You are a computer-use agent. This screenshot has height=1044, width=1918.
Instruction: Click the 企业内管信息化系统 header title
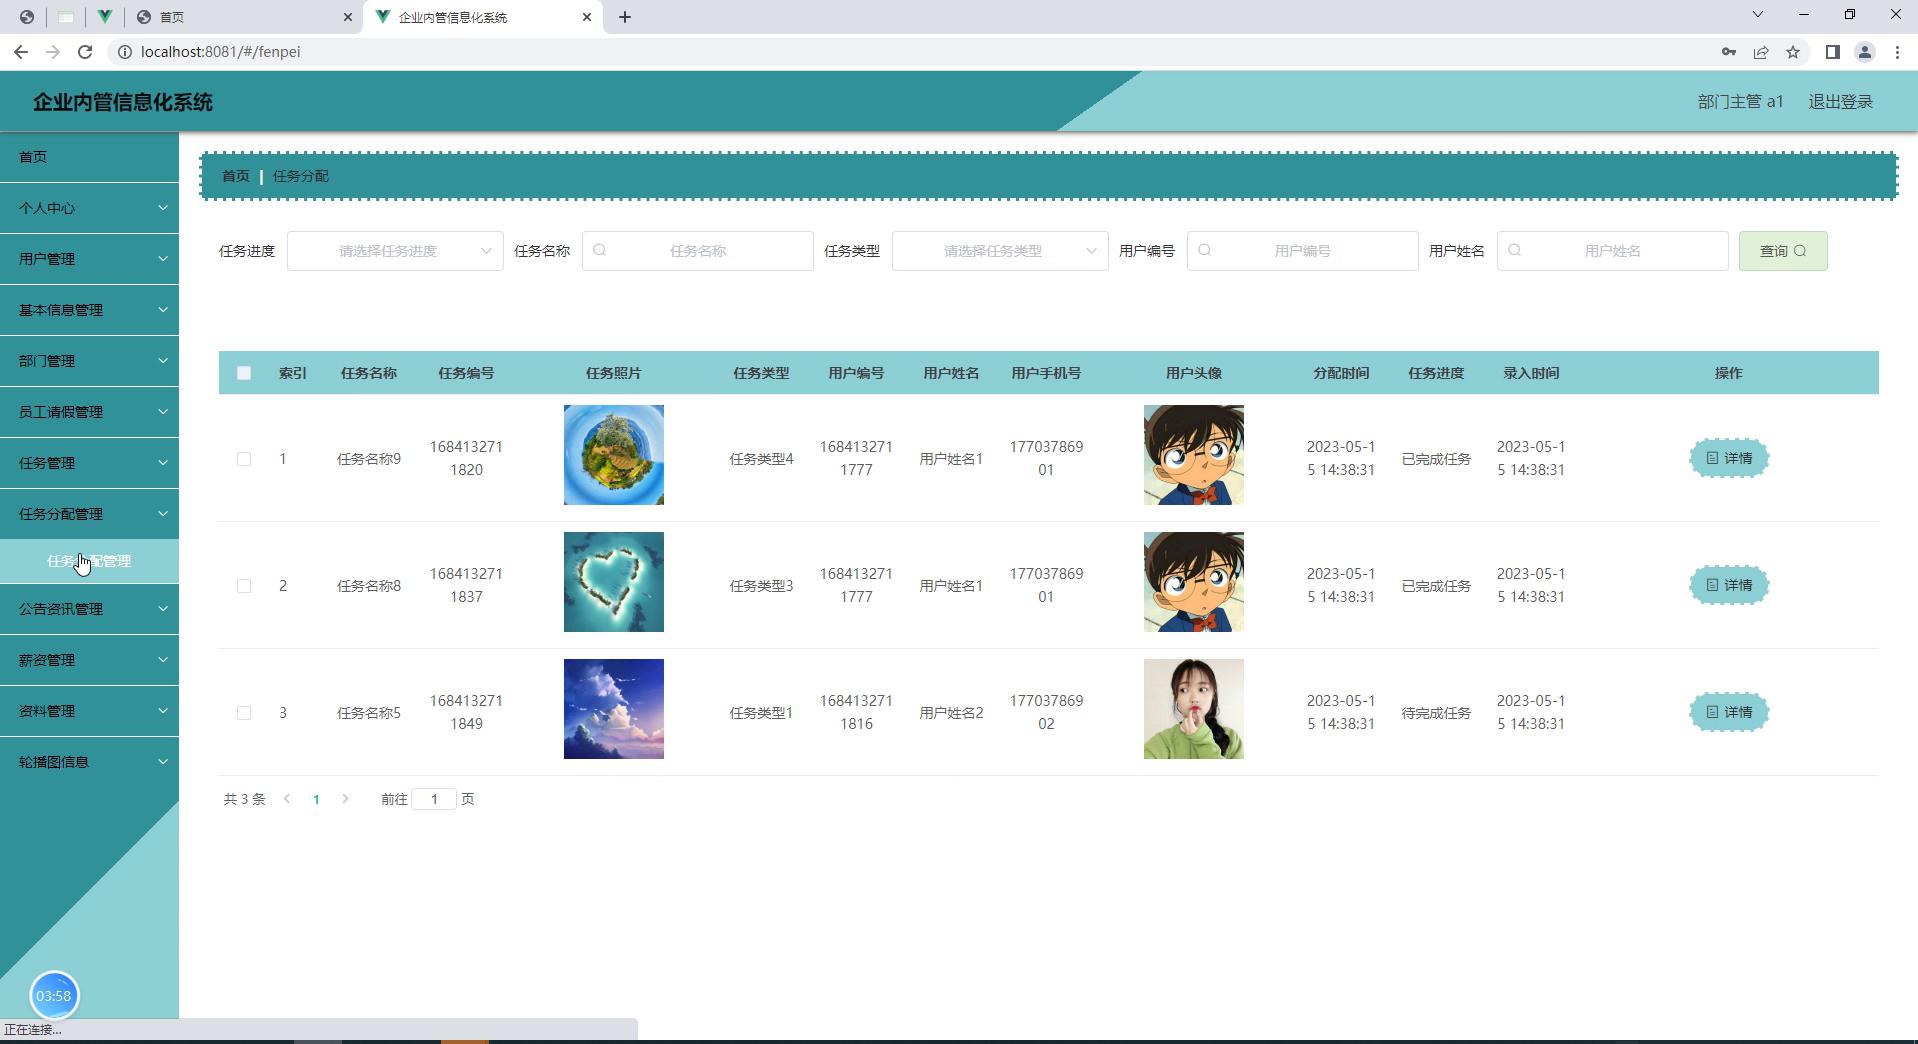click(x=123, y=102)
